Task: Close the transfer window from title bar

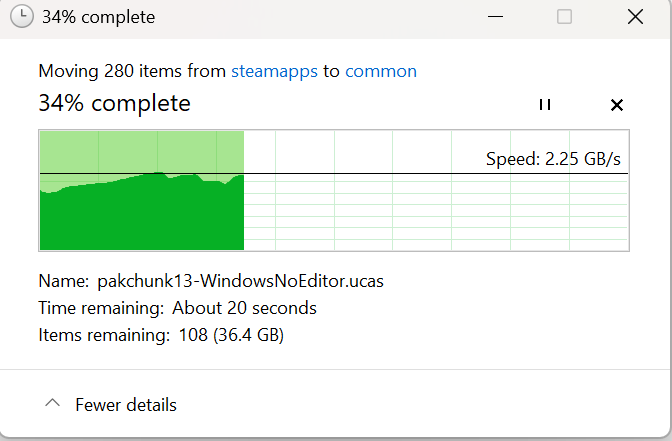Action: 635,17
